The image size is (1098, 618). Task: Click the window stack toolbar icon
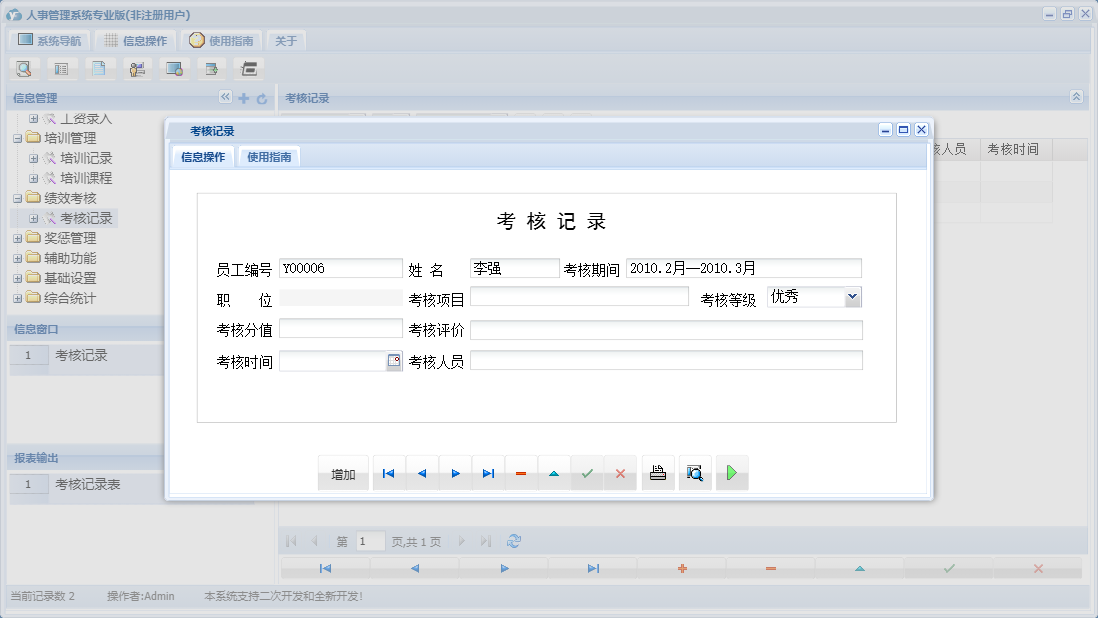click(249, 69)
